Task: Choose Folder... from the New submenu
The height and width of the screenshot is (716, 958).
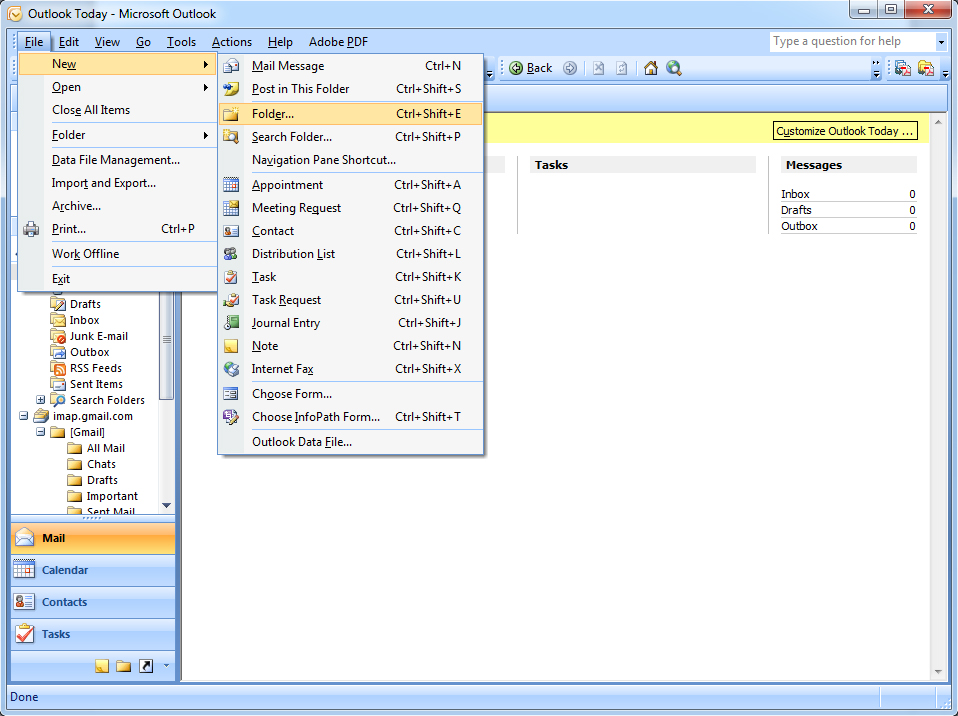Action: click(x=351, y=114)
